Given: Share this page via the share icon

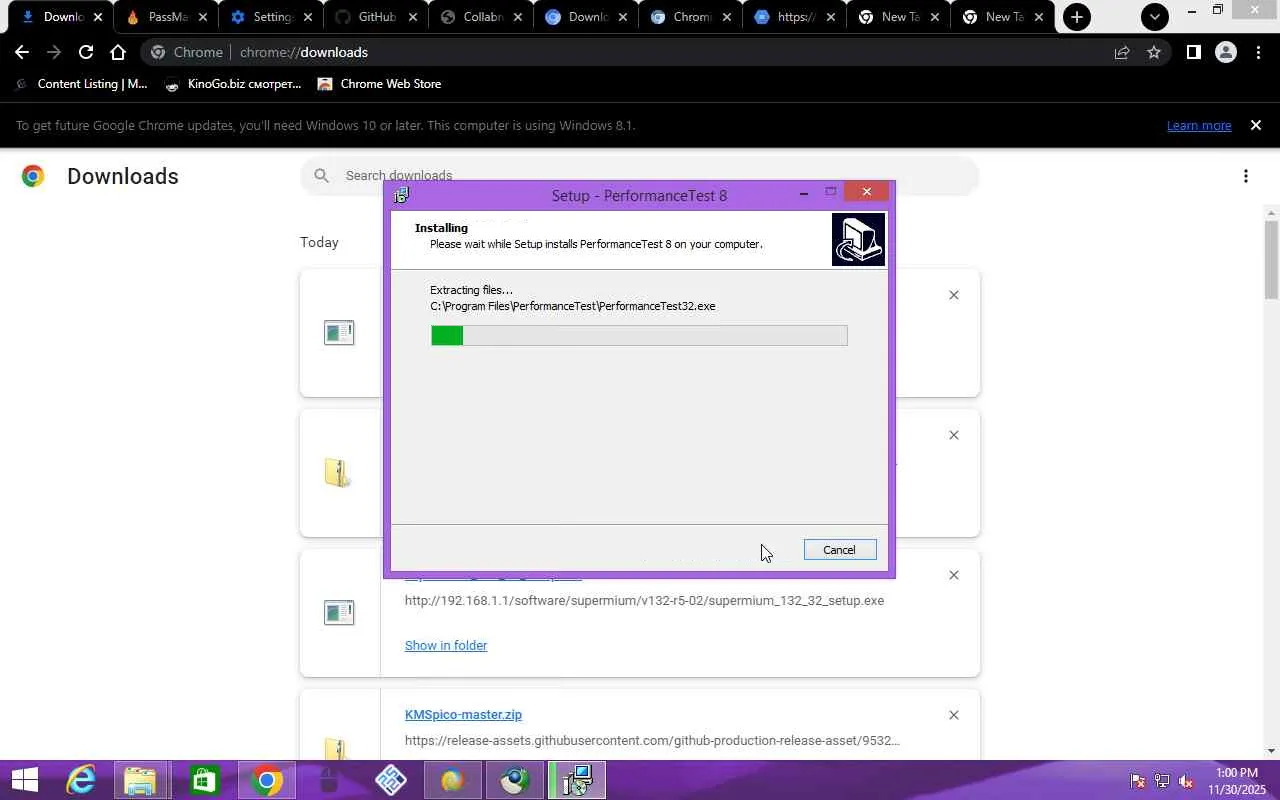Looking at the screenshot, I should click(x=1121, y=52).
